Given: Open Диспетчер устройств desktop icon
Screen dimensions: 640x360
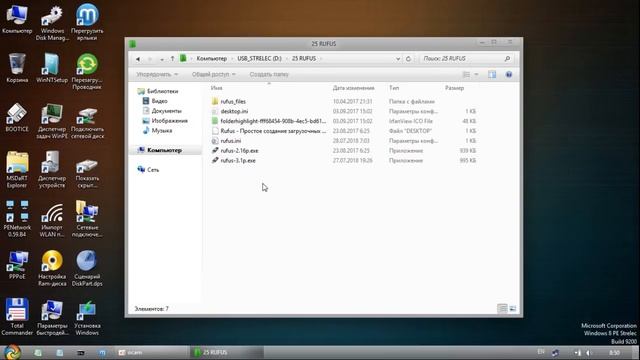Looking at the screenshot, I should point(52,170).
